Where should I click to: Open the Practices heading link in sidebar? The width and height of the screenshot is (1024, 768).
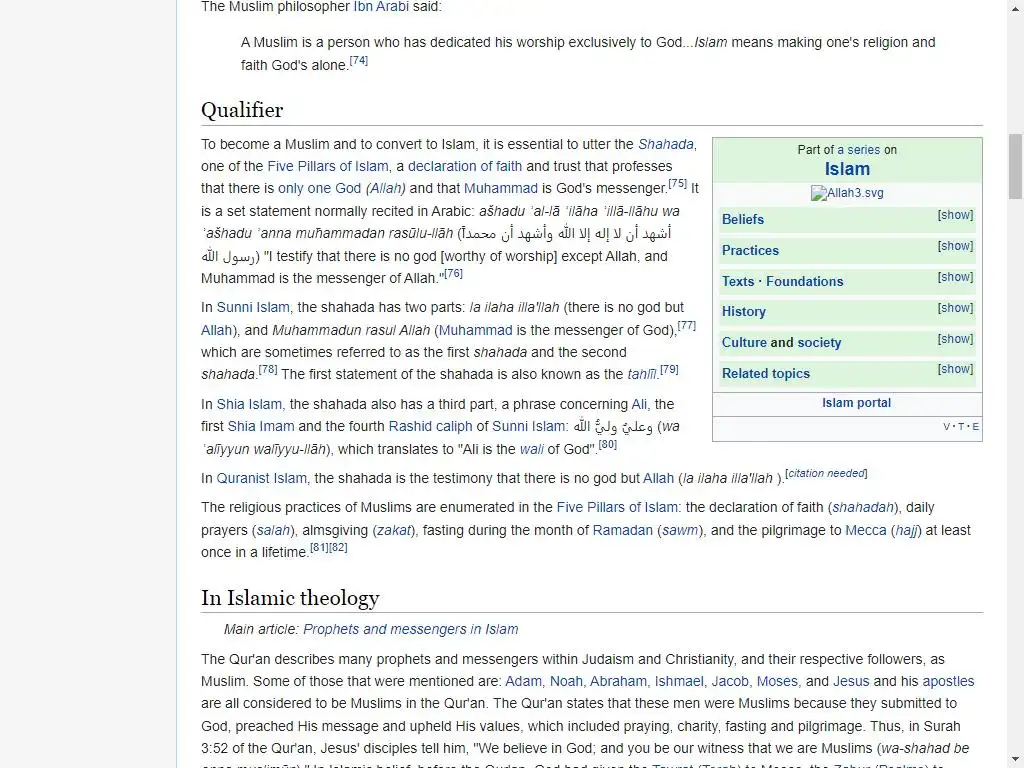click(x=750, y=251)
